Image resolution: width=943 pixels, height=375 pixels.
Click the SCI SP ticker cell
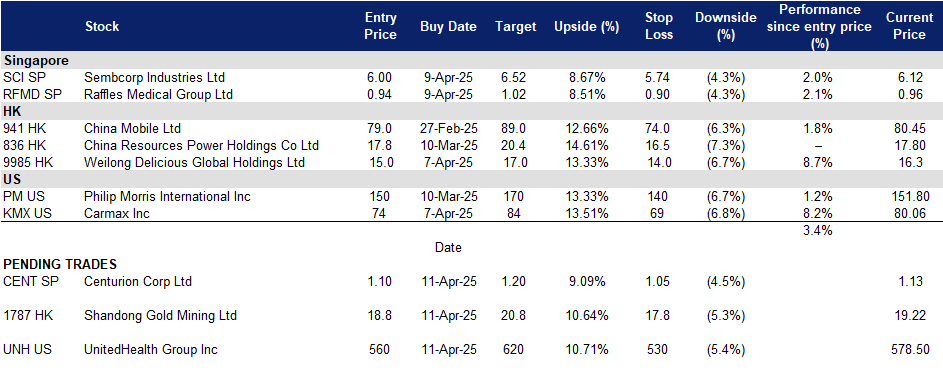22,78
